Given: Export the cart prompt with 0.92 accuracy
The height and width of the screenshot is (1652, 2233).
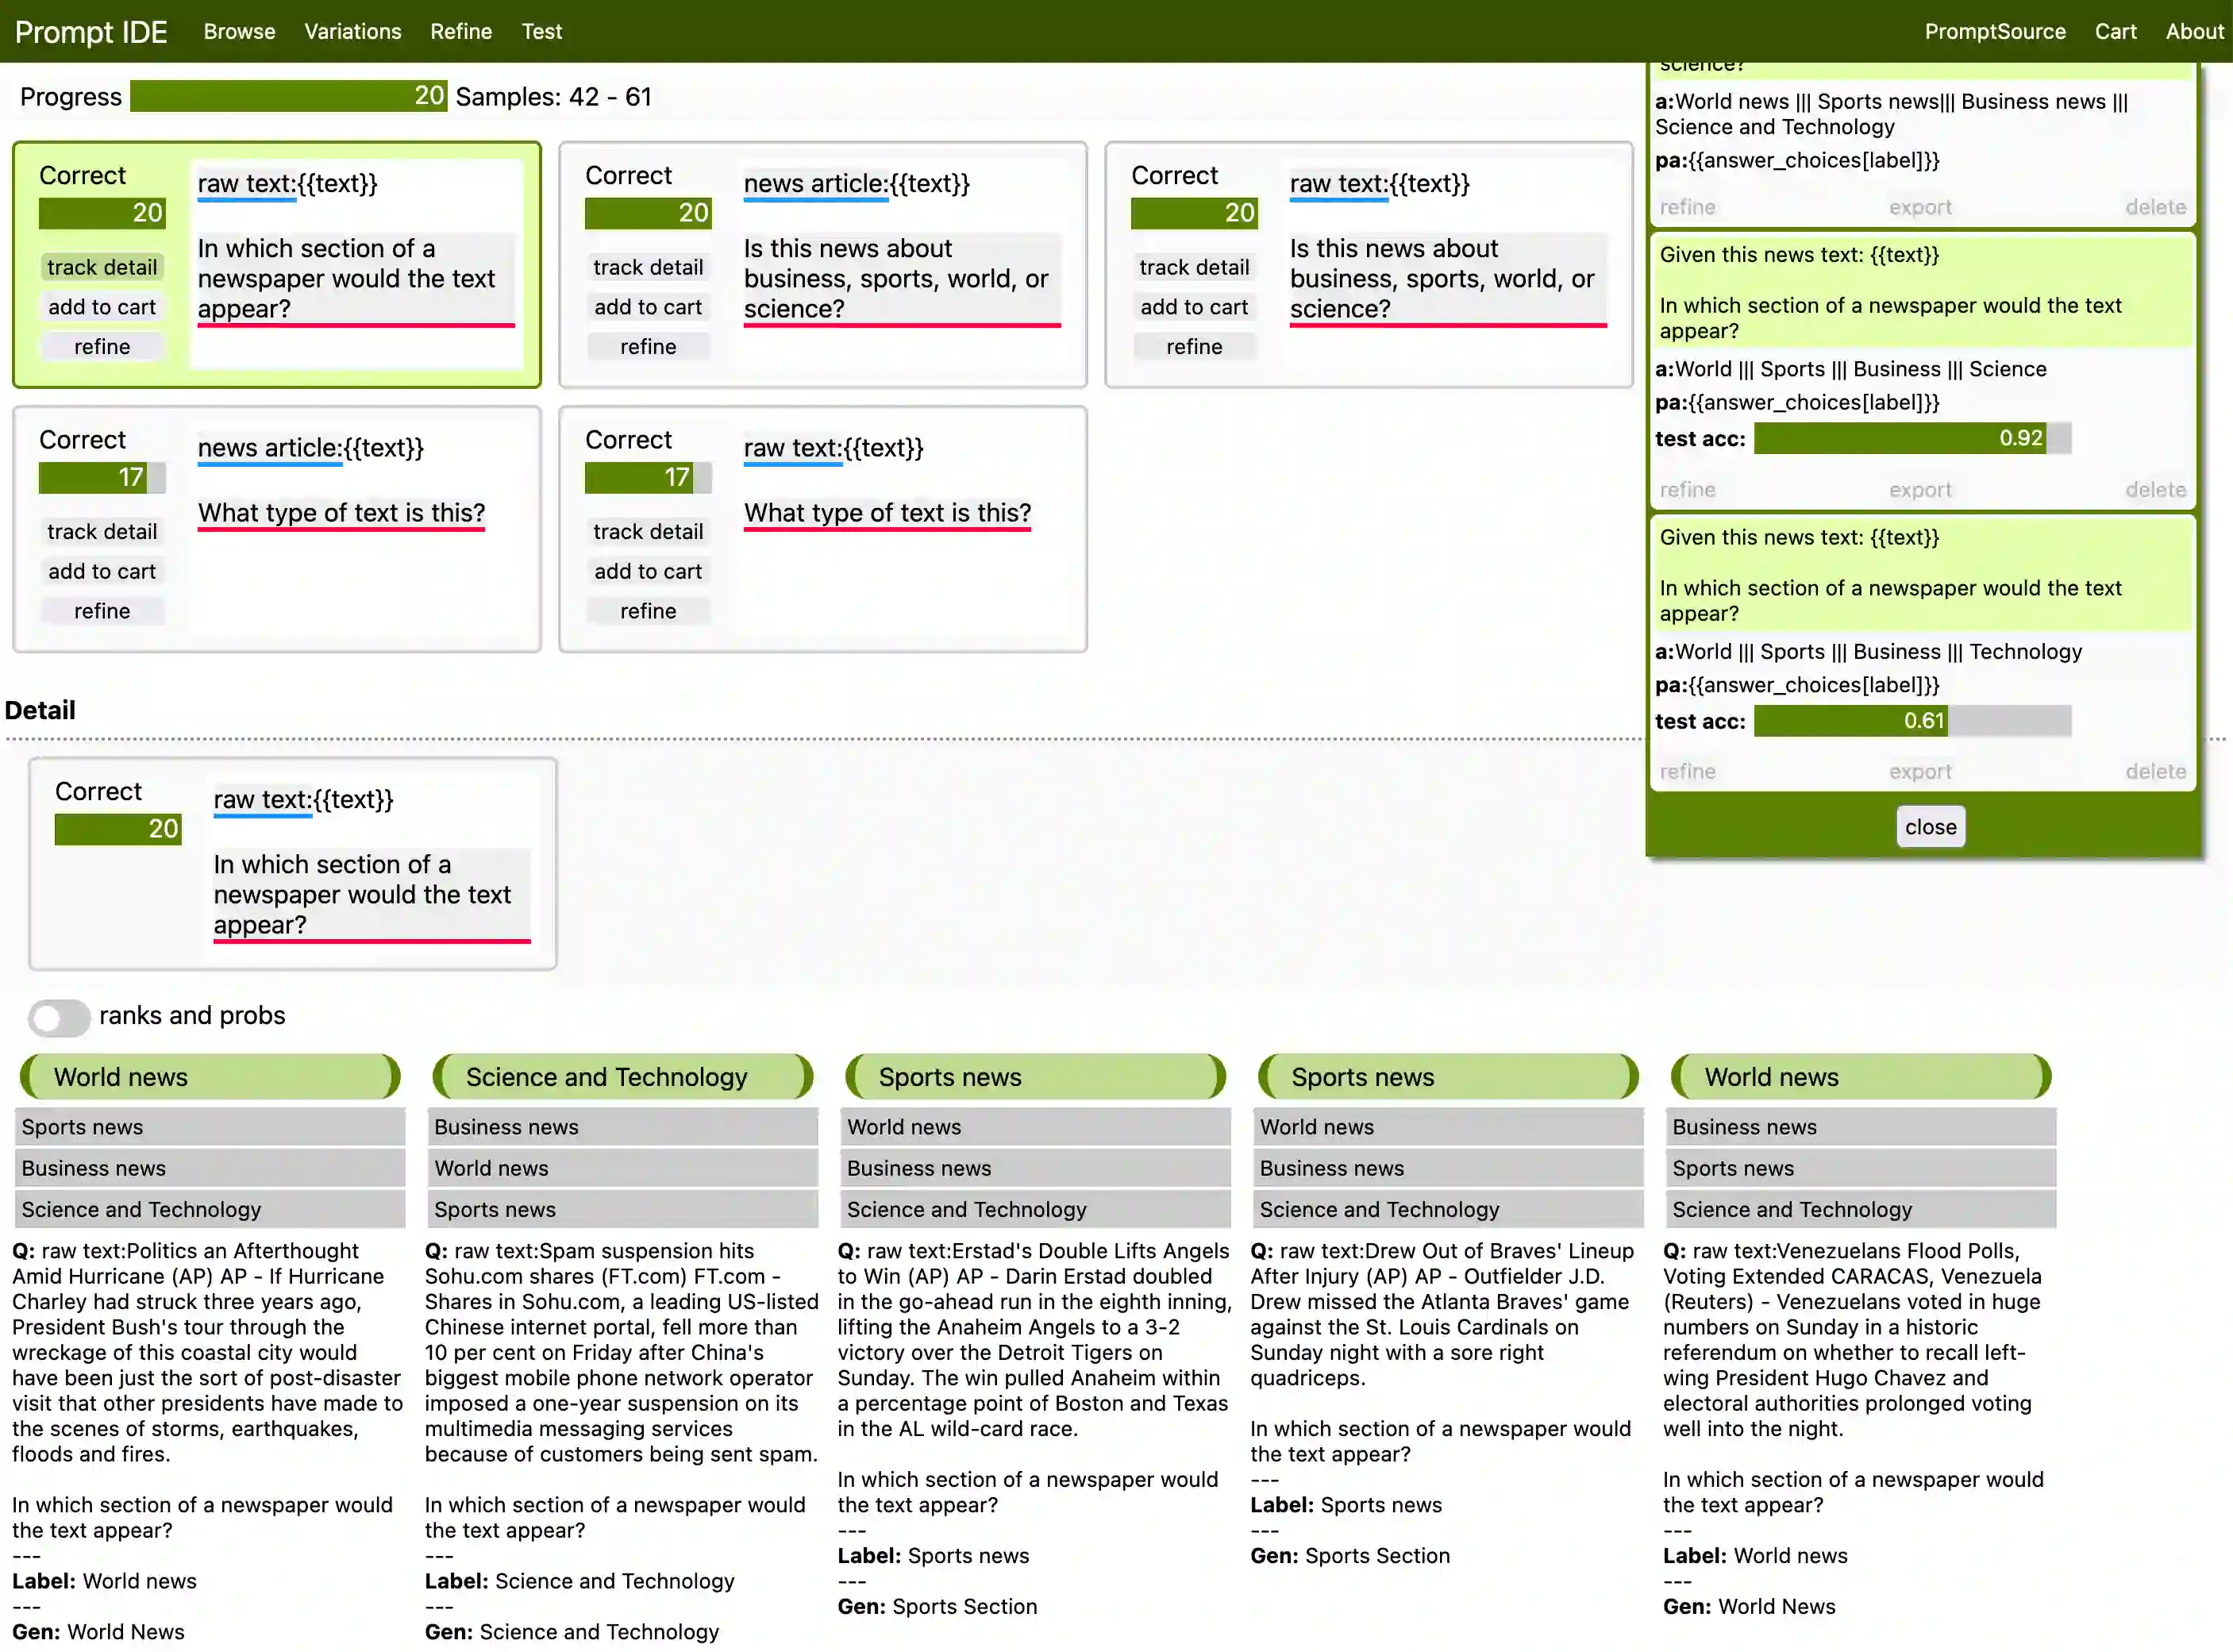Looking at the screenshot, I should pyautogui.click(x=1919, y=490).
